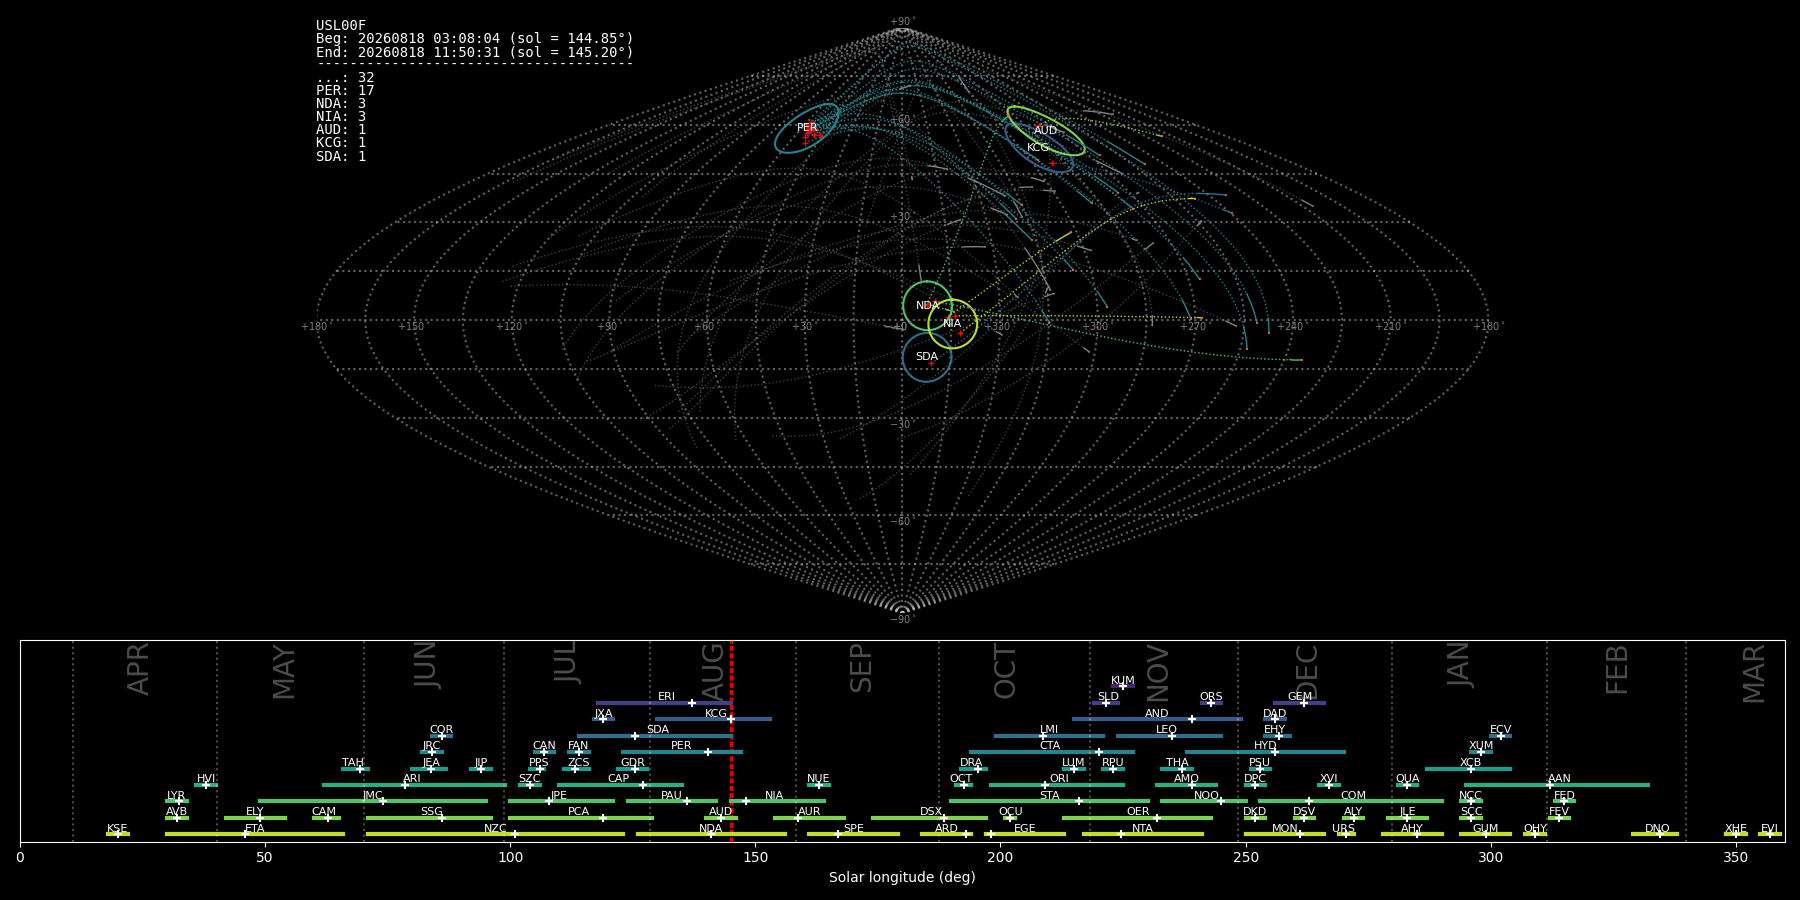
Task: Click the GEM shower peak marker
Action: click(x=1304, y=703)
